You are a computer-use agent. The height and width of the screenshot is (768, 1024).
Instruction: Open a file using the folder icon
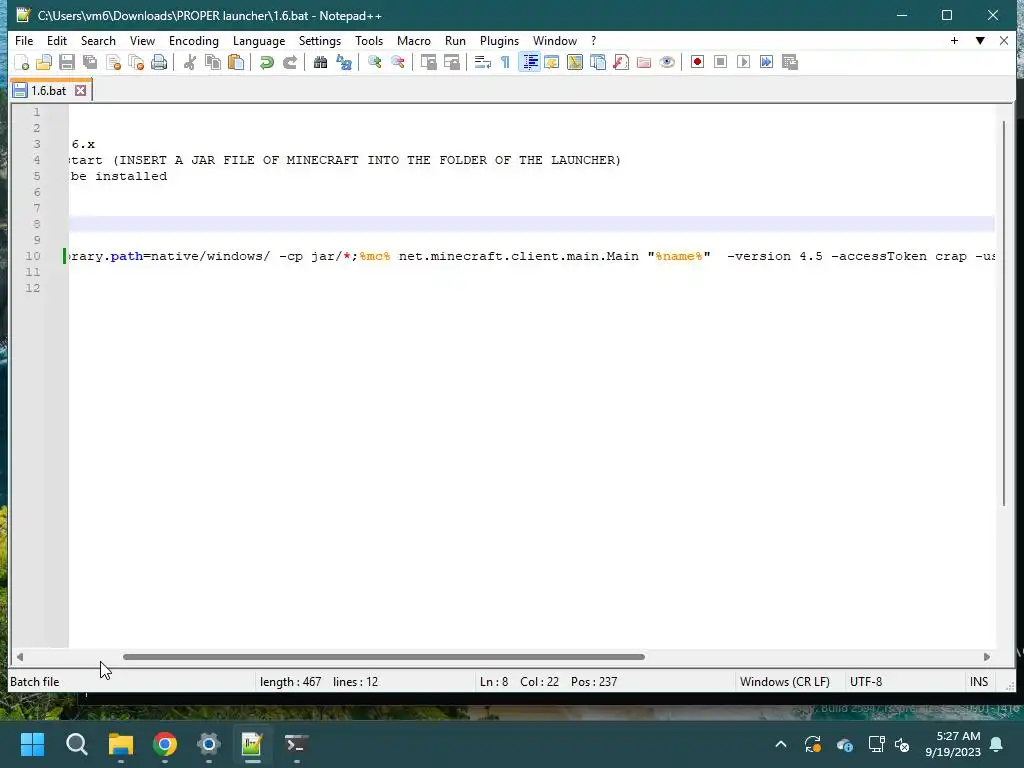[x=44, y=62]
